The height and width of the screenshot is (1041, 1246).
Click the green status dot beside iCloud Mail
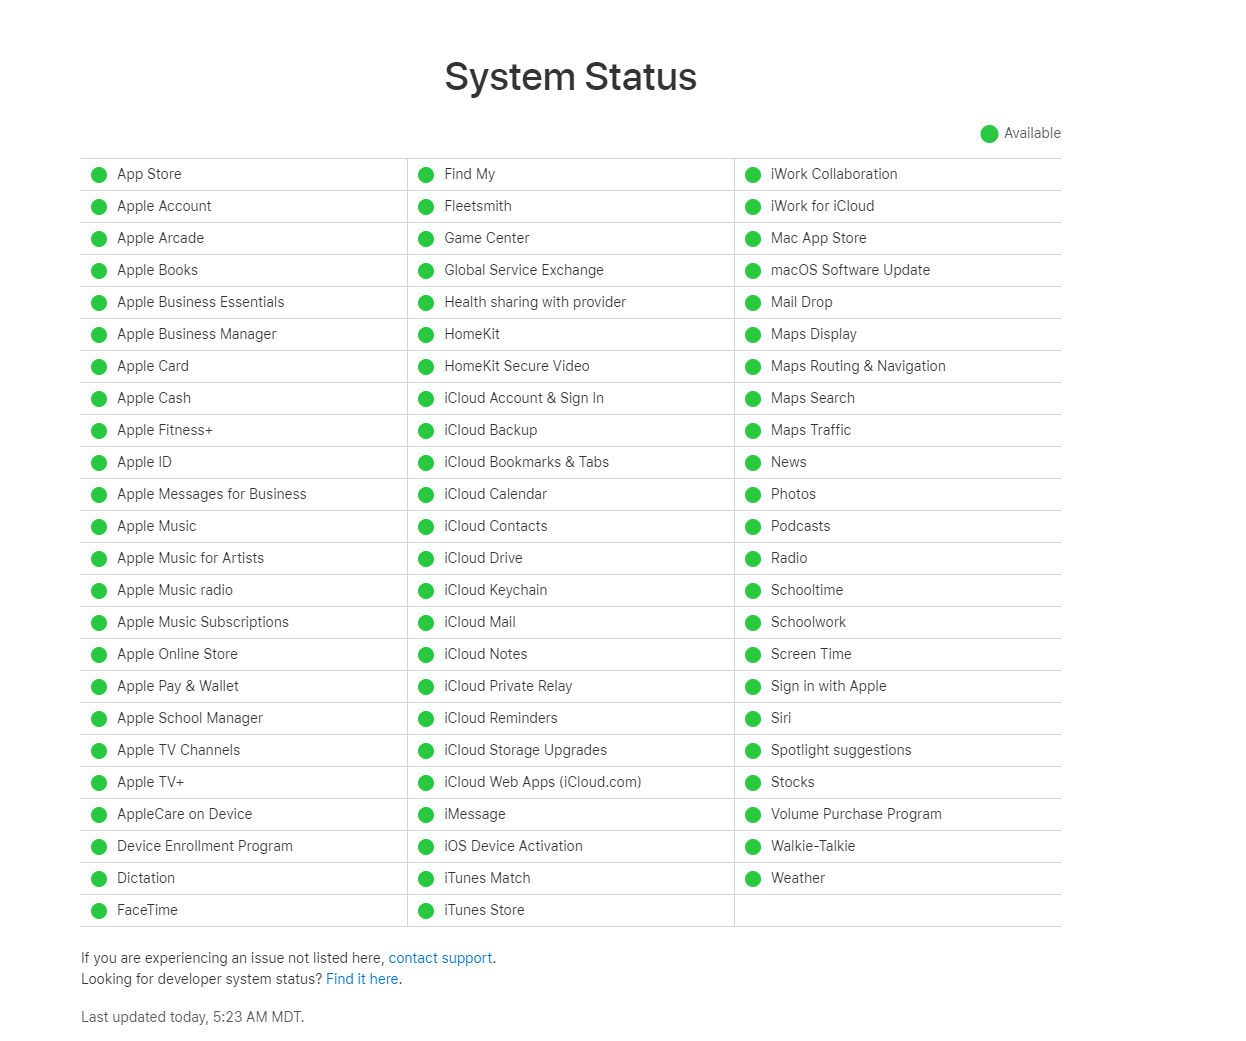click(x=426, y=623)
